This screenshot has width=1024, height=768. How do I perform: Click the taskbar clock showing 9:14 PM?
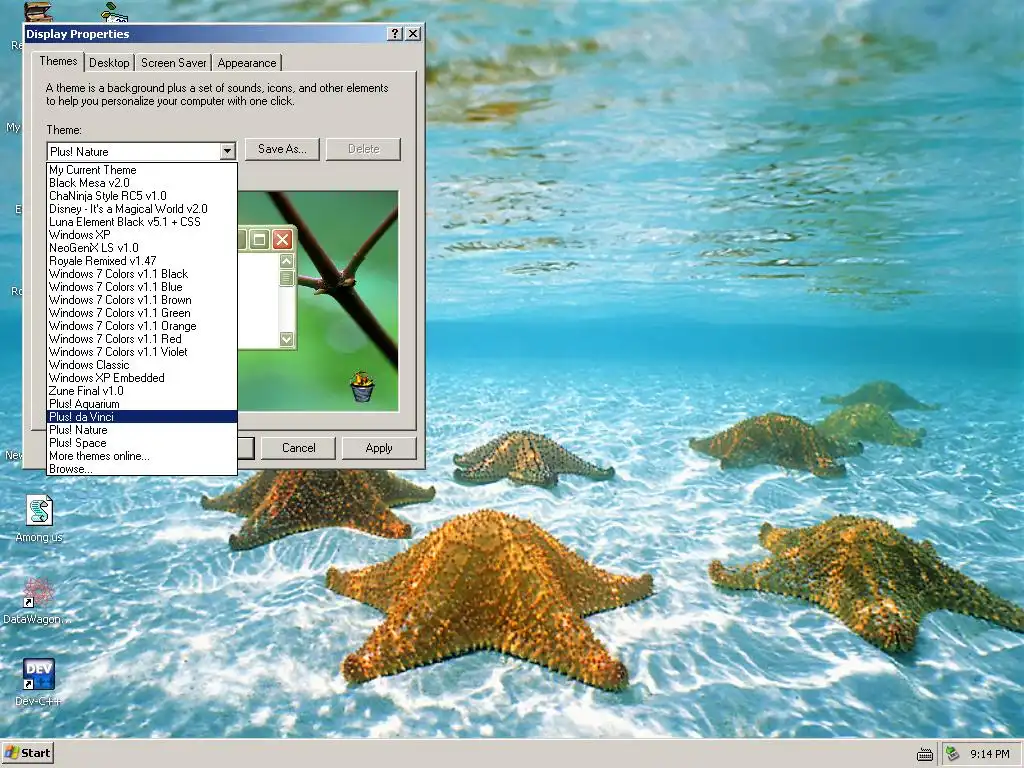[x=989, y=754]
